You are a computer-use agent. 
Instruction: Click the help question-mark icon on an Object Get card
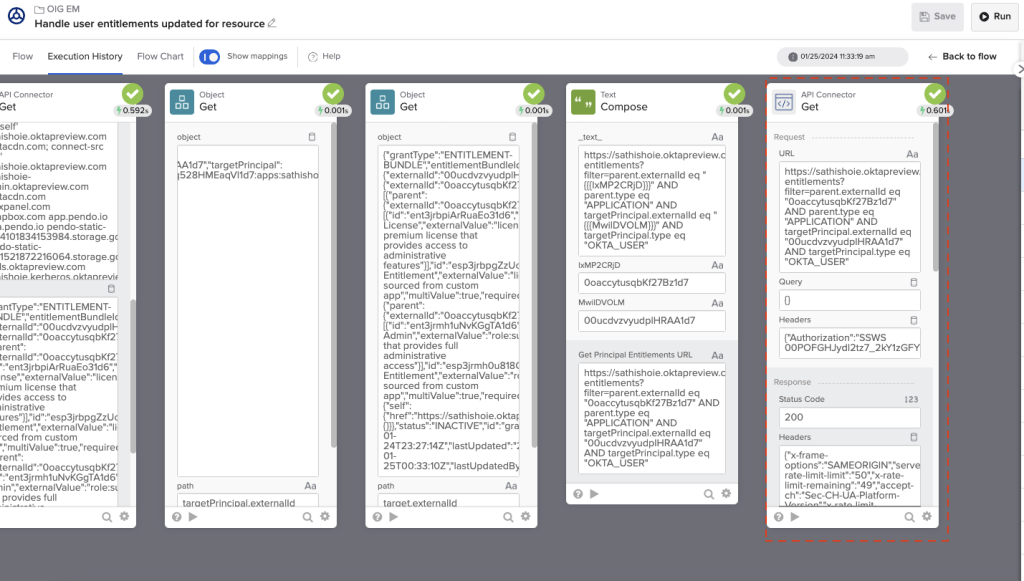point(177,517)
